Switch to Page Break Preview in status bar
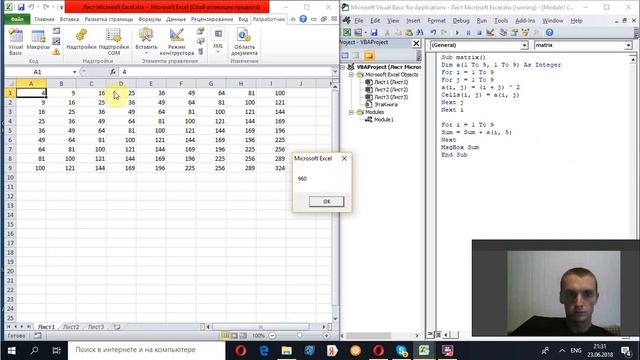640x360 pixels. pos(243,336)
